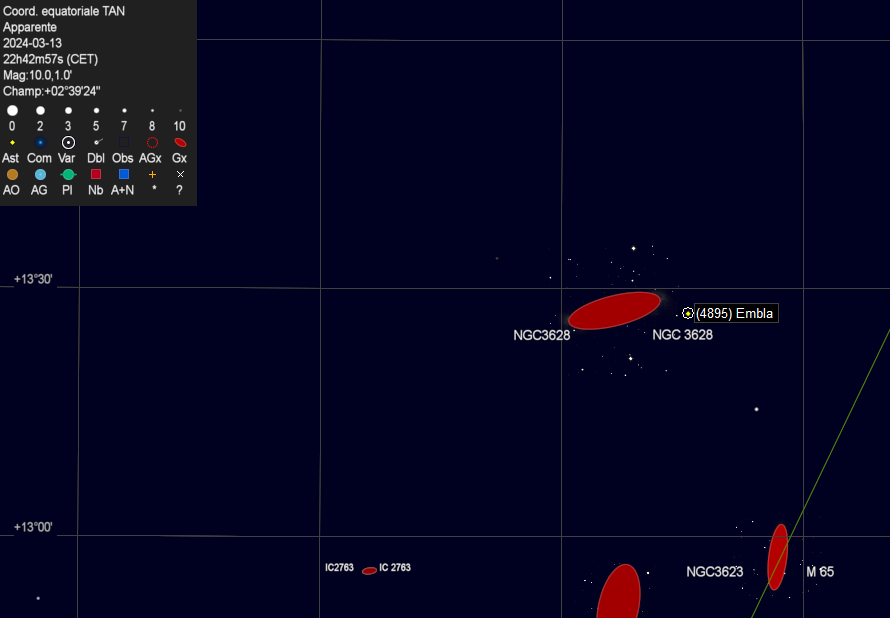Image resolution: width=890 pixels, height=618 pixels.
Task: Click the time "22h42m57s (CET)" in legend
Action: pos(51,59)
